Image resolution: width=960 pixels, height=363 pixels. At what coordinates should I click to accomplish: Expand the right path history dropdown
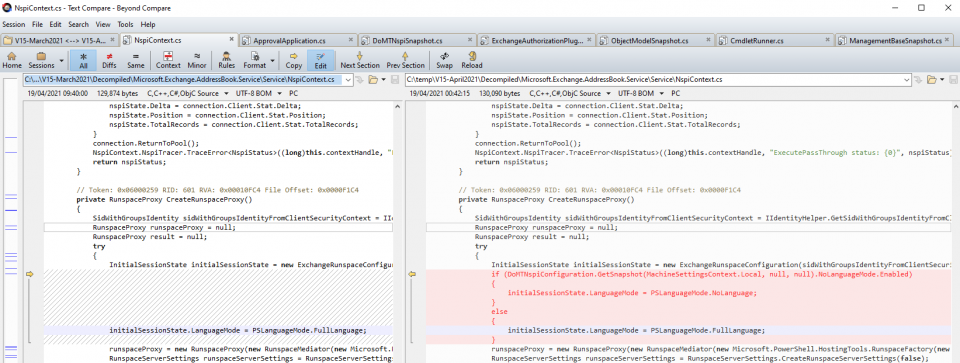point(906,80)
